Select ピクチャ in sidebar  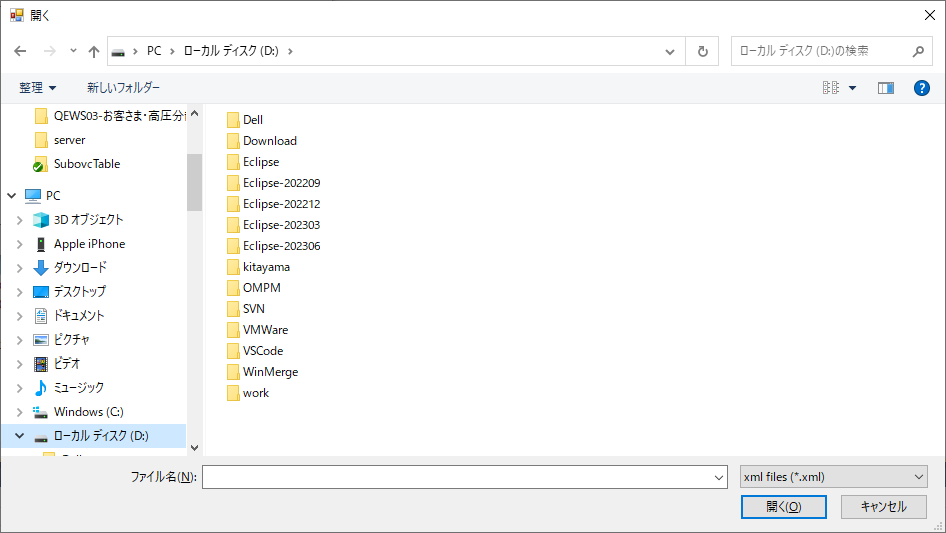pyautogui.click(x=71, y=340)
